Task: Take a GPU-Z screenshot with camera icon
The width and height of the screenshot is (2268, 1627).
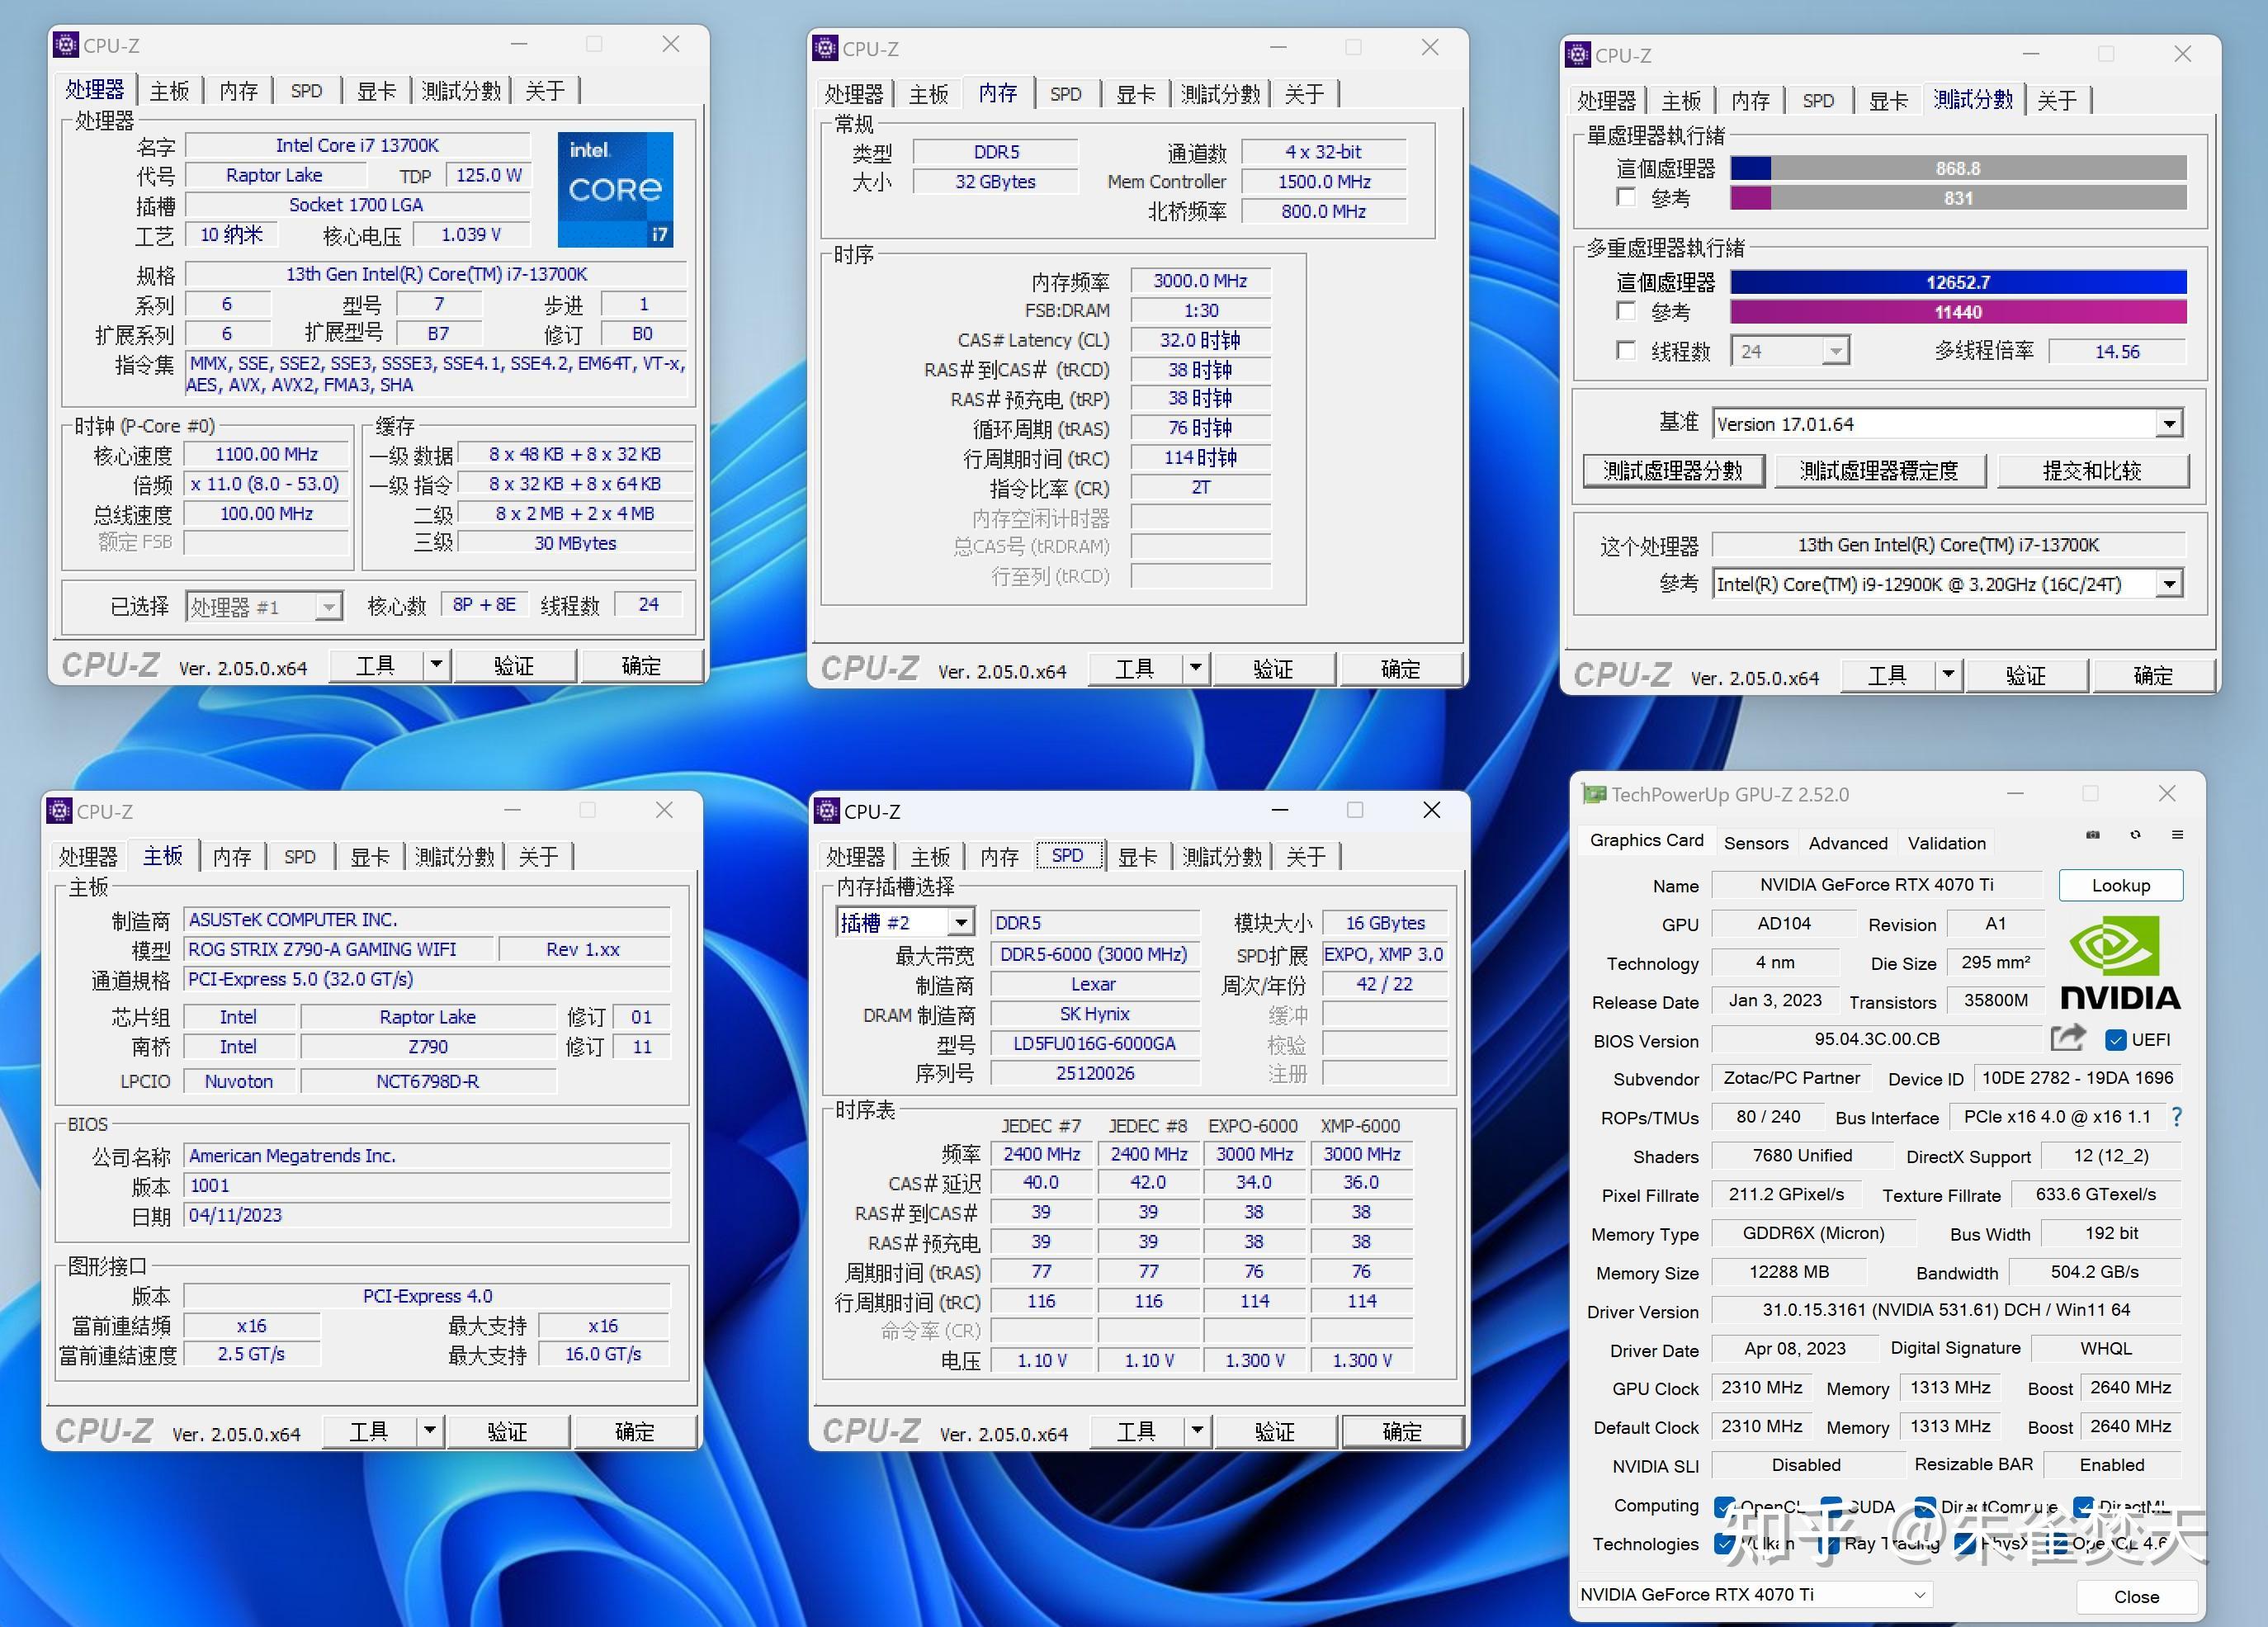Action: click(2093, 835)
